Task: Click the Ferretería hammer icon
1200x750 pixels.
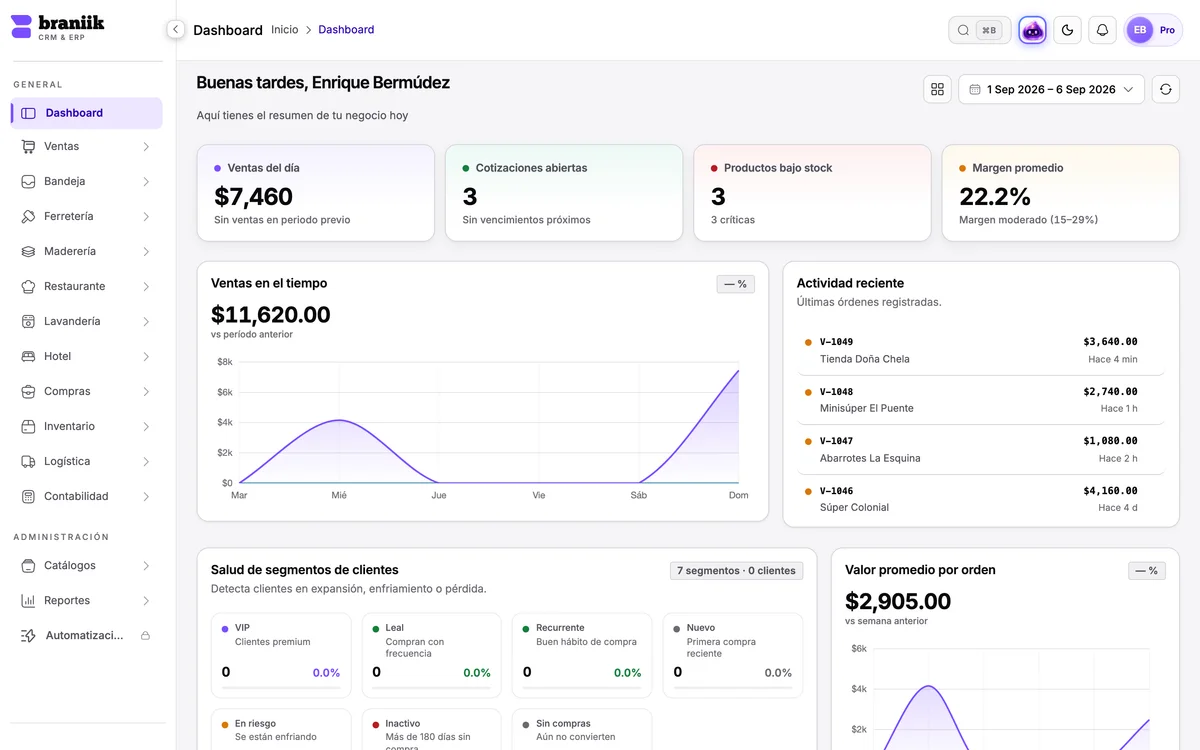Action: (28, 216)
